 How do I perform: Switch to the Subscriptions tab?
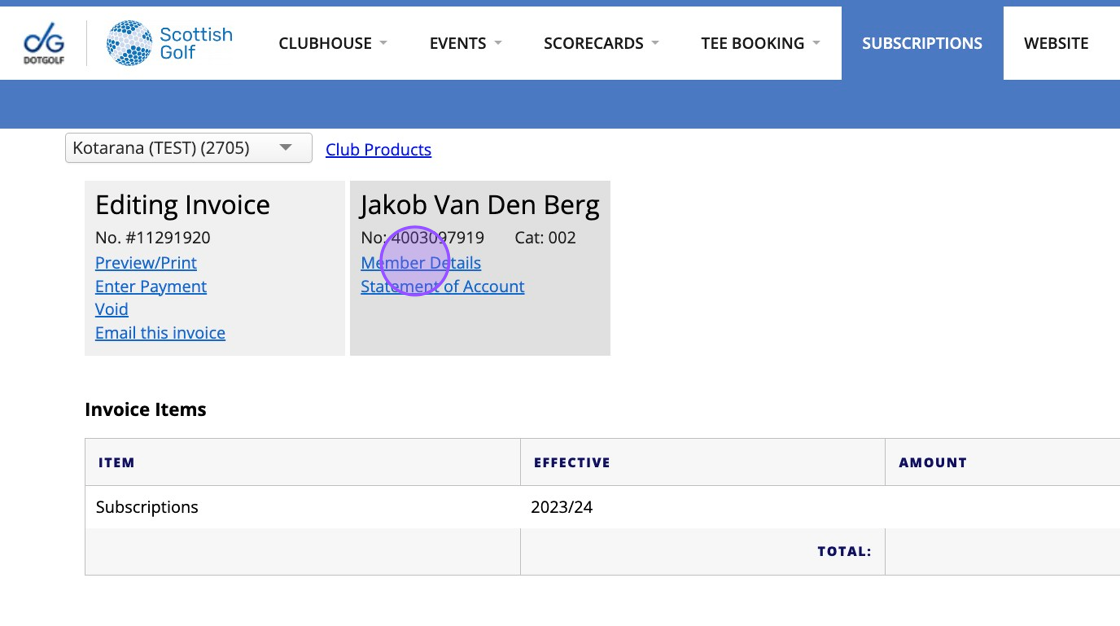click(x=922, y=43)
